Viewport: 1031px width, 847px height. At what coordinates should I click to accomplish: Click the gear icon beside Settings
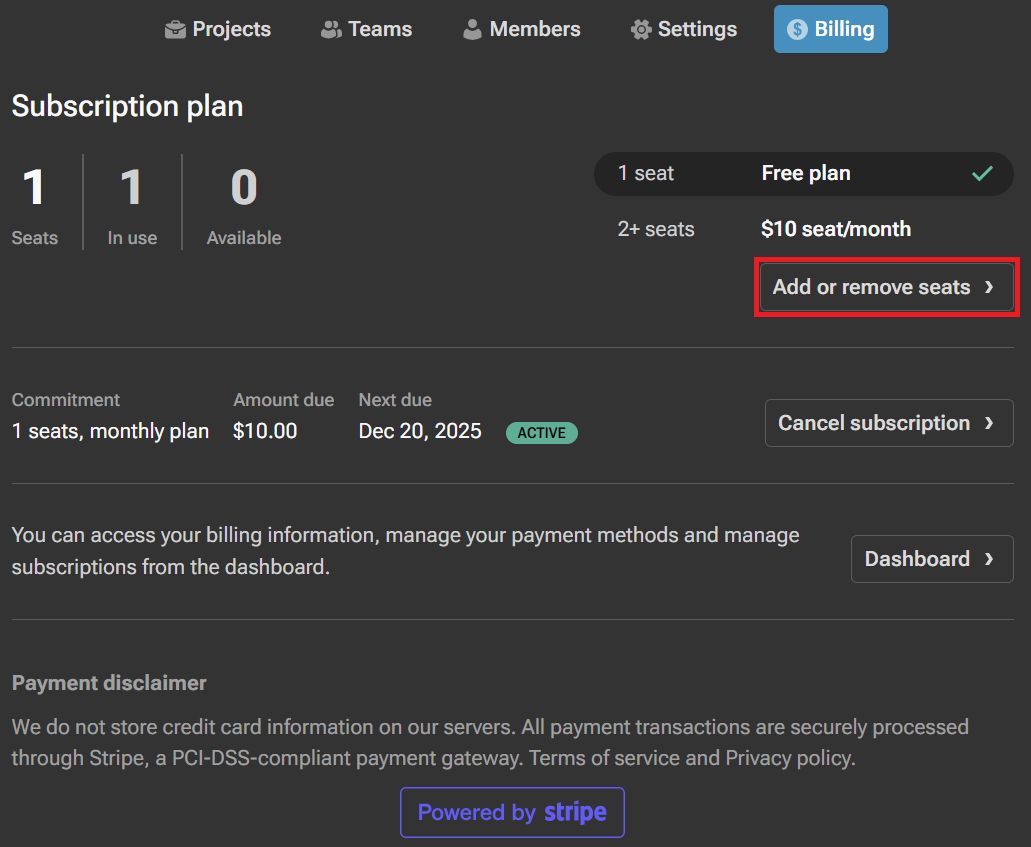[x=641, y=30]
